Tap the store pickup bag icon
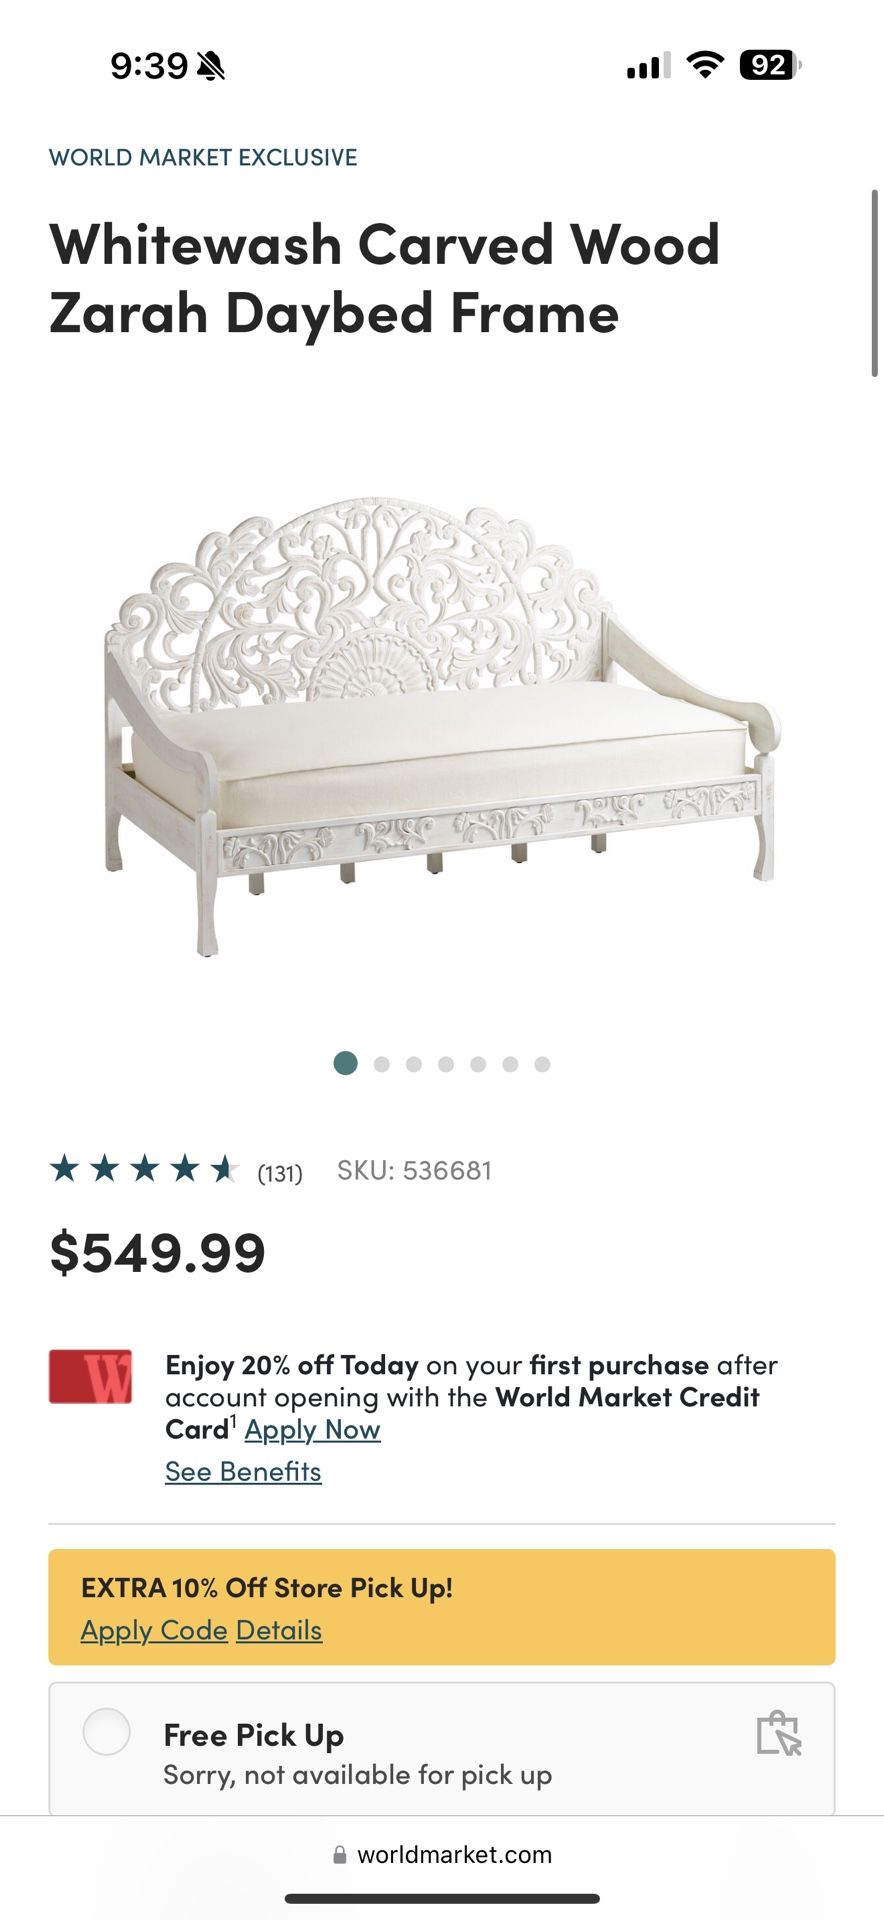884x1920 pixels. (x=779, y=1733)
